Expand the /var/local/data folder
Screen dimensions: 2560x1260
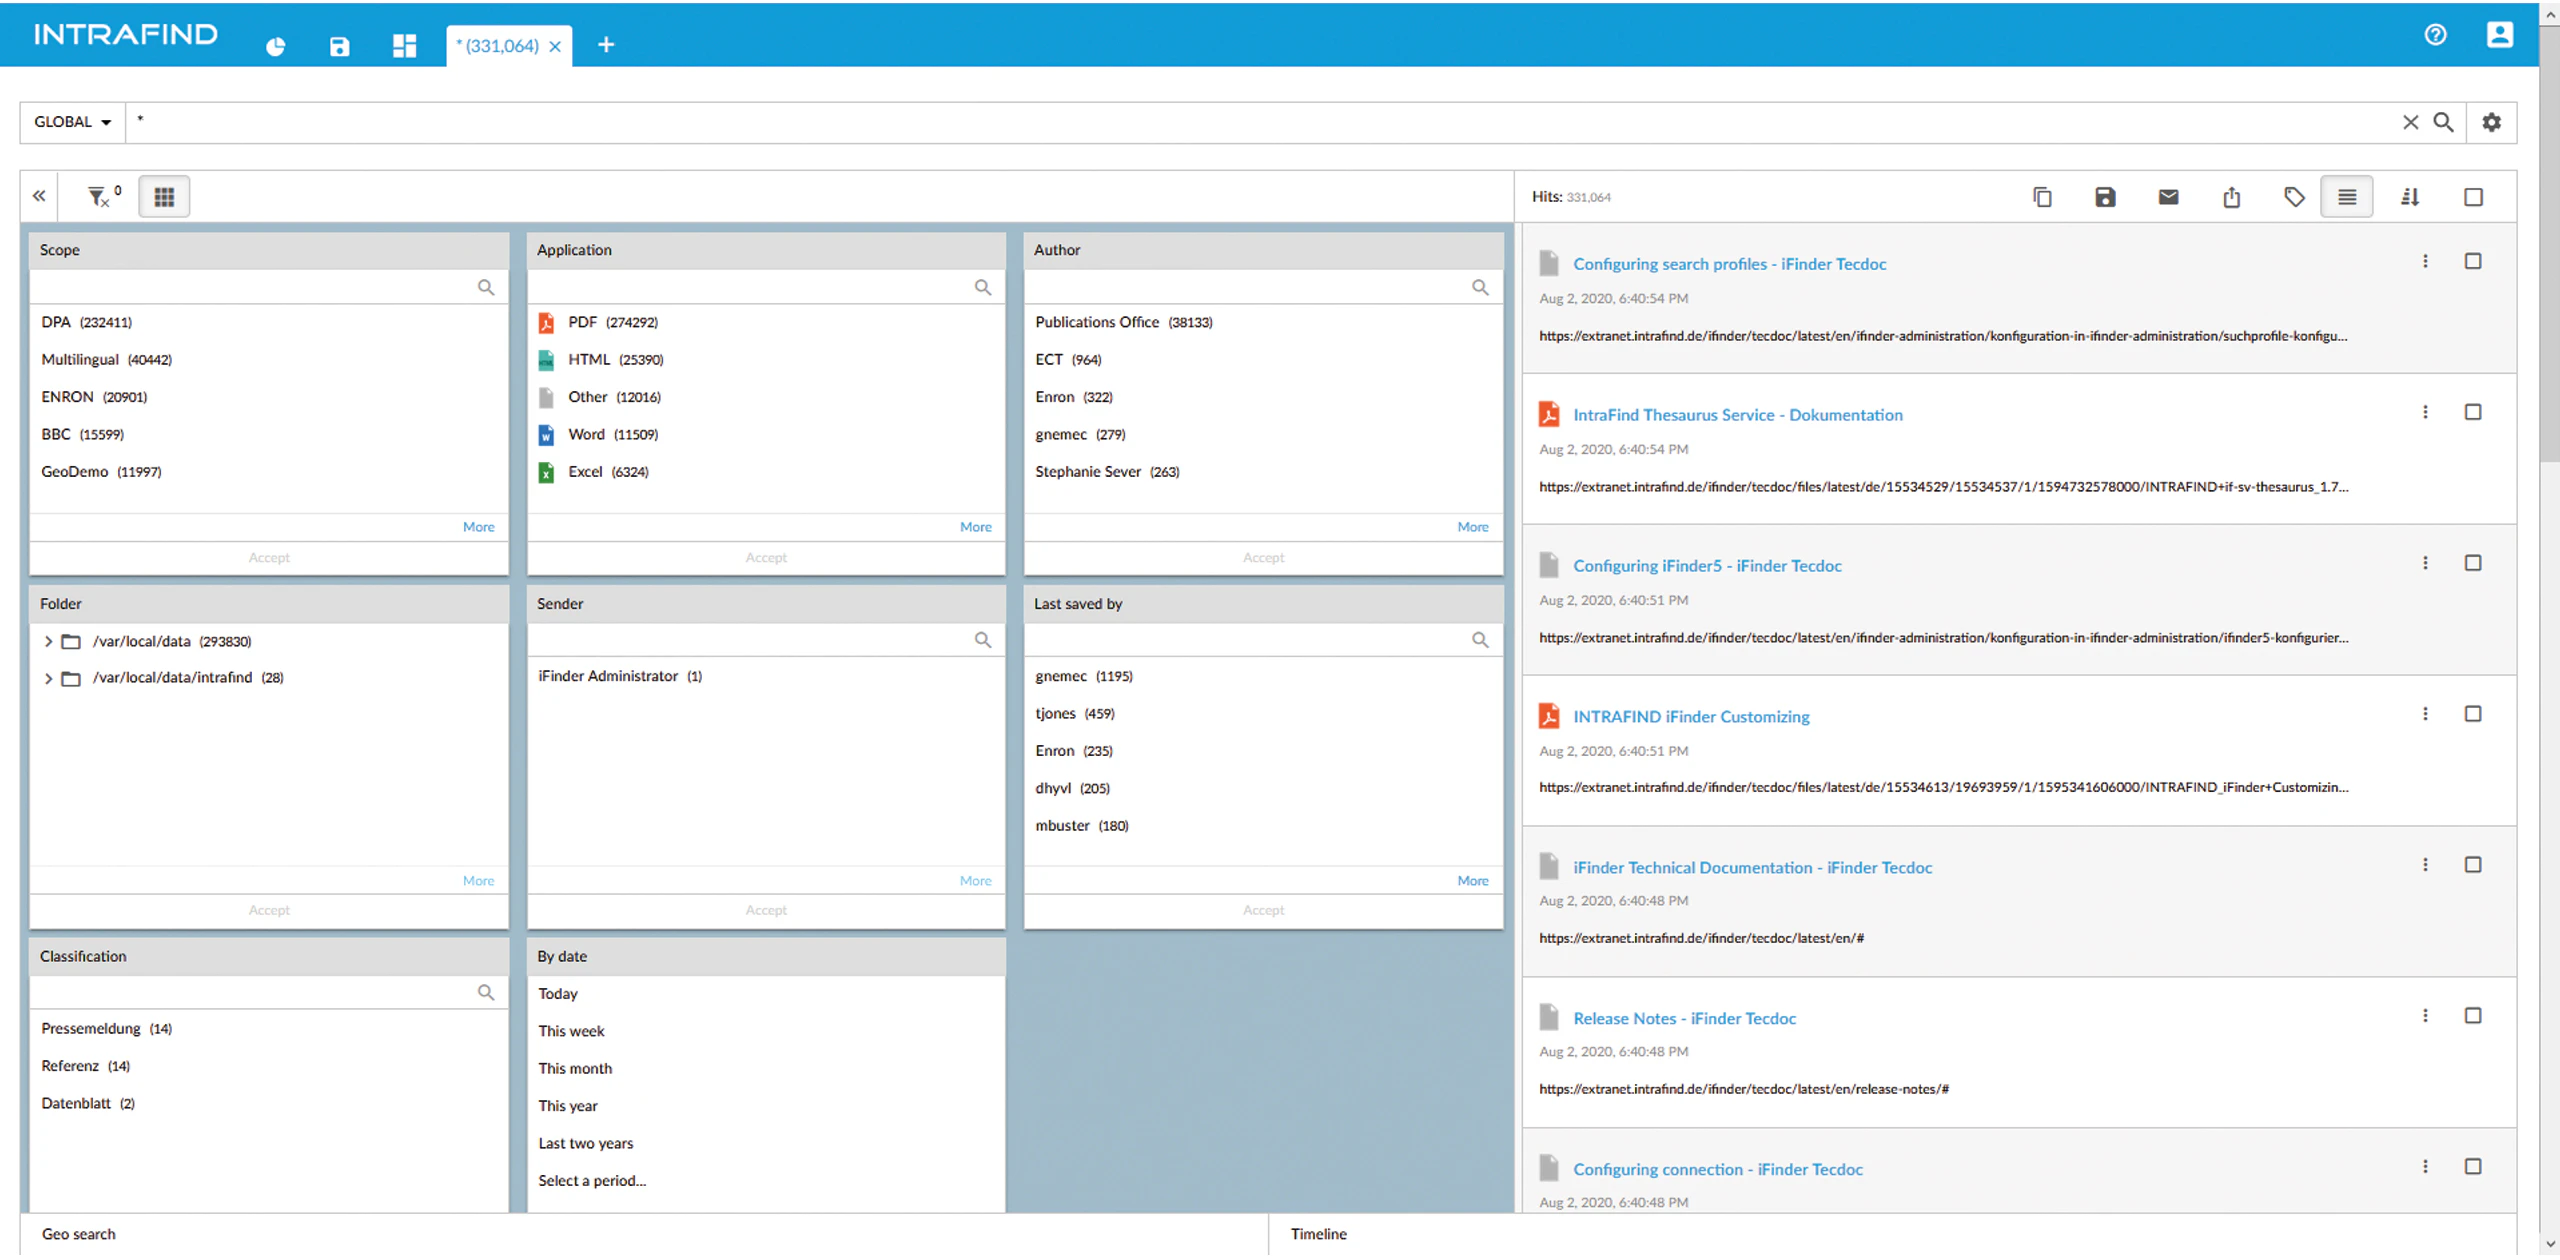47,641
